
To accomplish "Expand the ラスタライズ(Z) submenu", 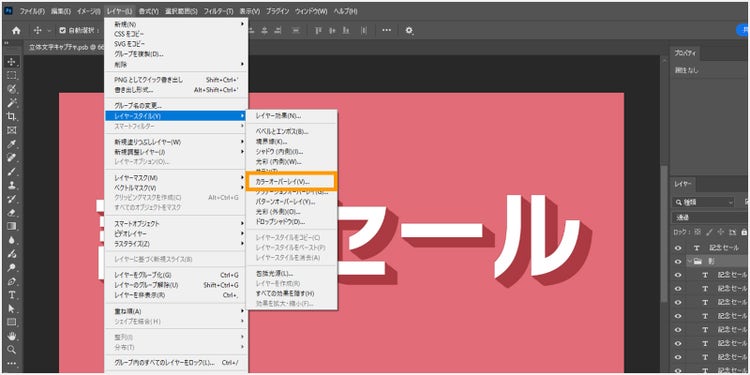I will coord(176,243).
